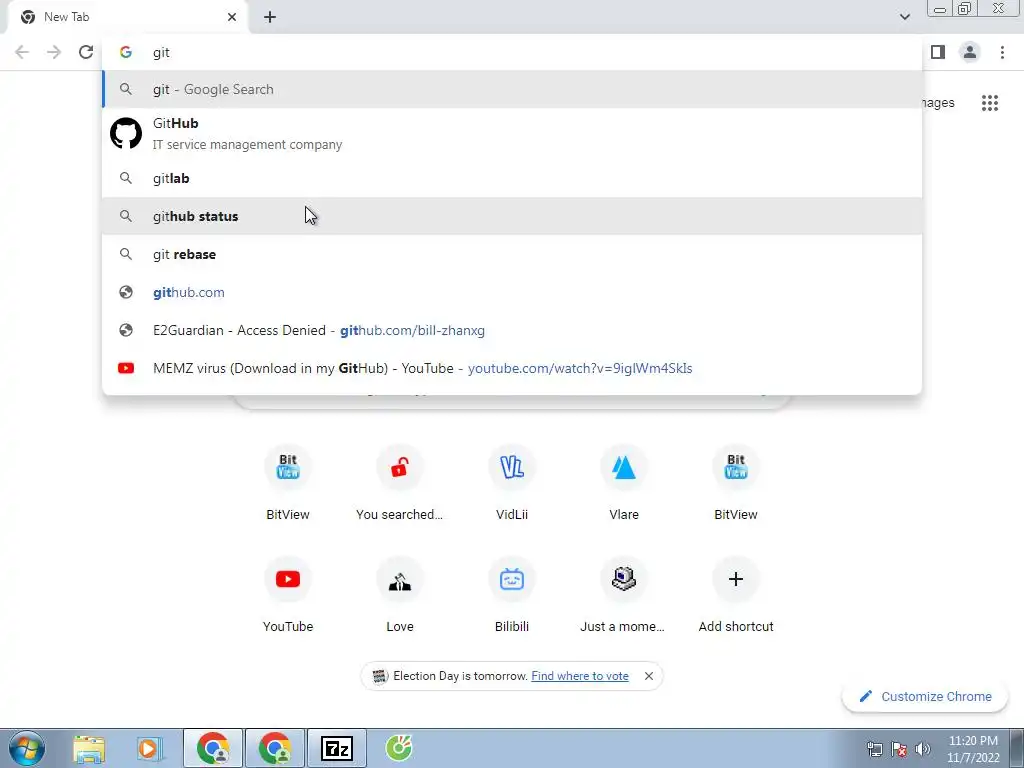
Task: Click Customize Chrome button
Action: (x=925, y=696)
